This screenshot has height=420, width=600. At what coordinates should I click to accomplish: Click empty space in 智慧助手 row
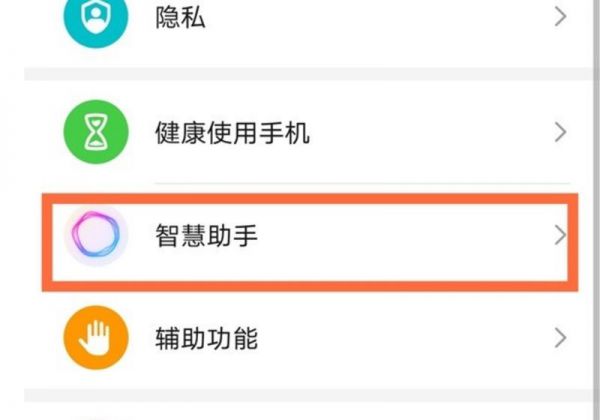click(400, 237)
